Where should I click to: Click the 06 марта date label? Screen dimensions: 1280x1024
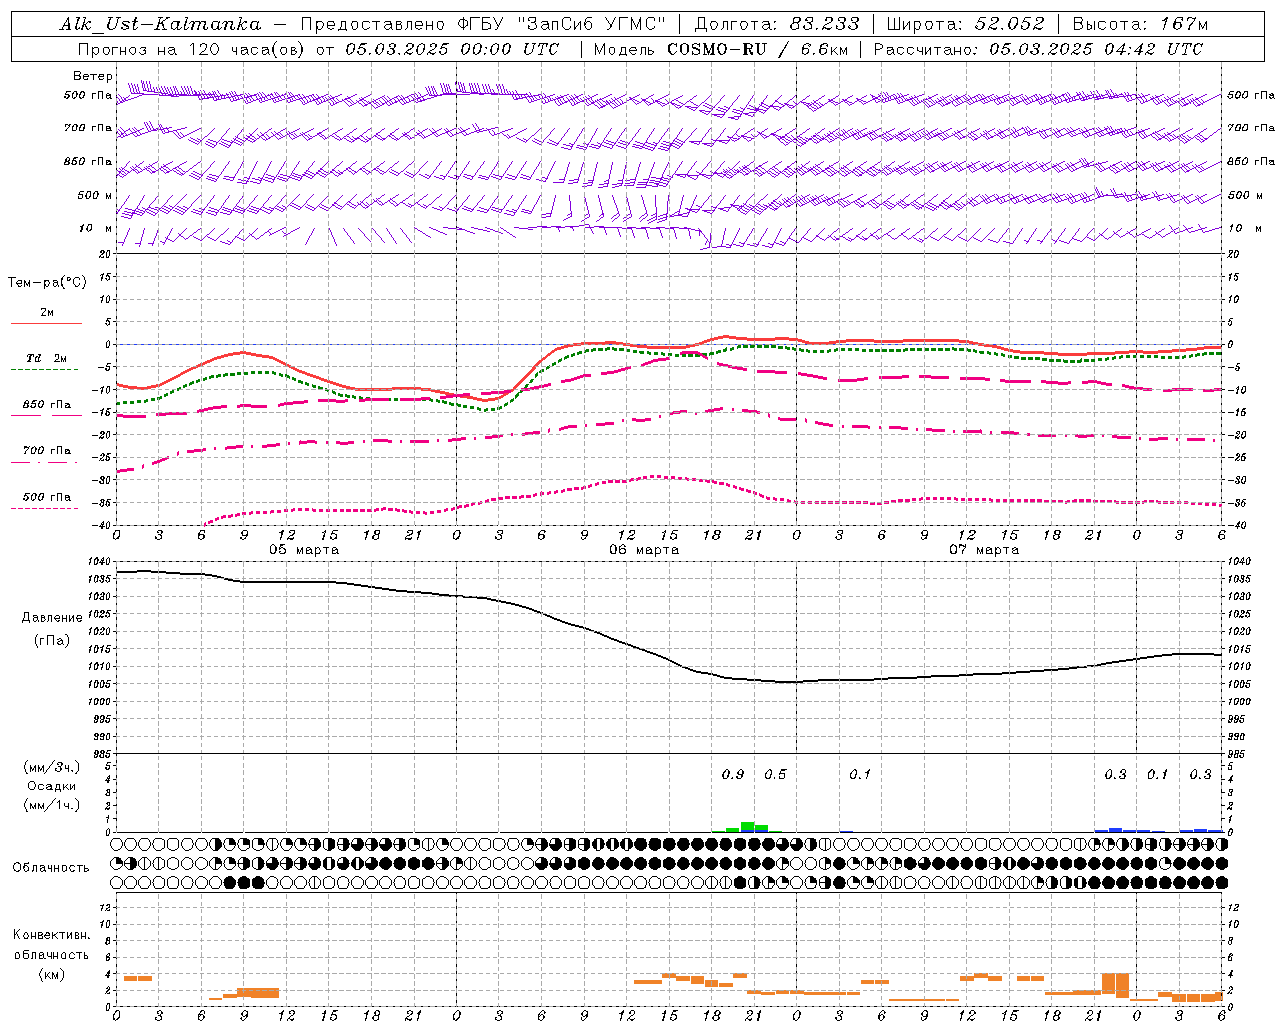644,550
